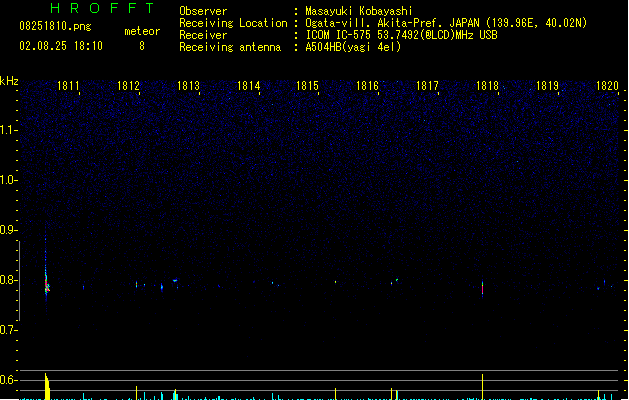Click the Ogata-vill. Akita-Pref. JAPAN location text
The image size is (629, 400).
(x=446, y=23)
